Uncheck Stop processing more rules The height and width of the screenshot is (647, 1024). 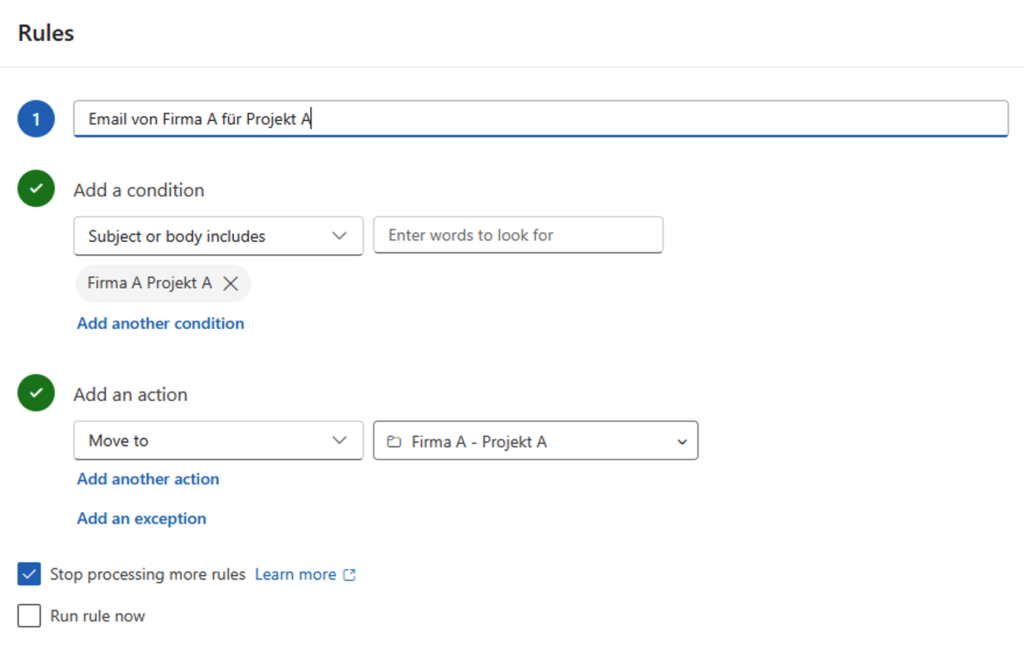[x=29, y=575]
